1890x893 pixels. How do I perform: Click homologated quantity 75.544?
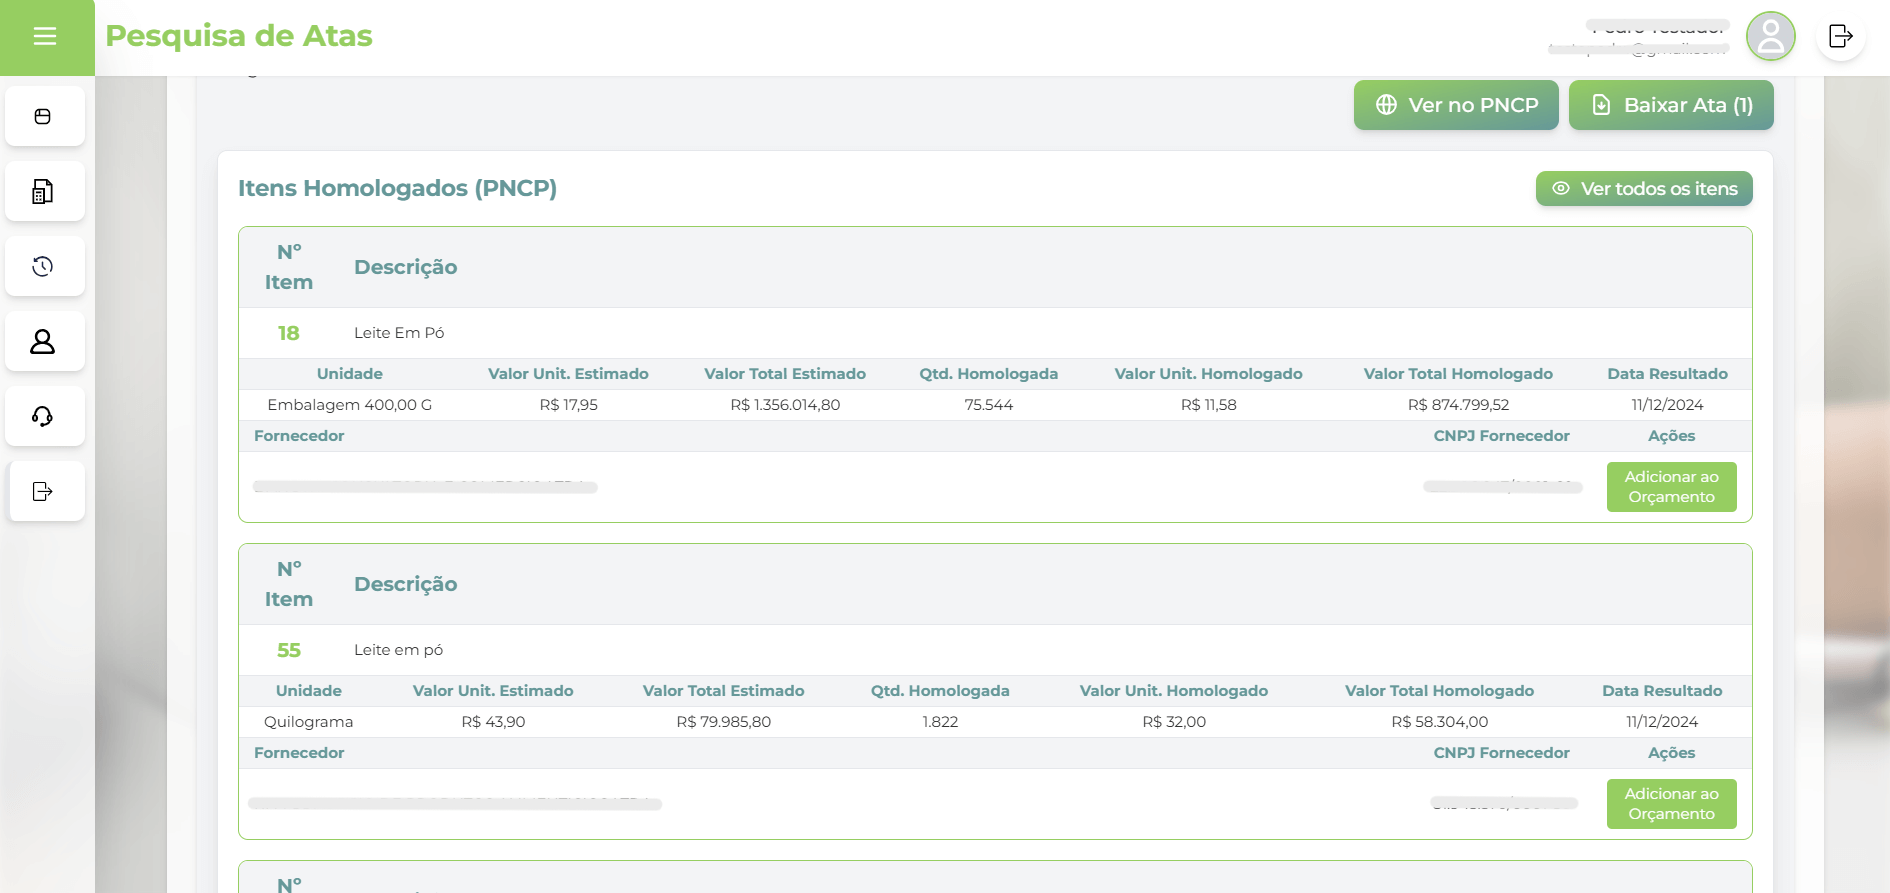click(x=989, y=405)
